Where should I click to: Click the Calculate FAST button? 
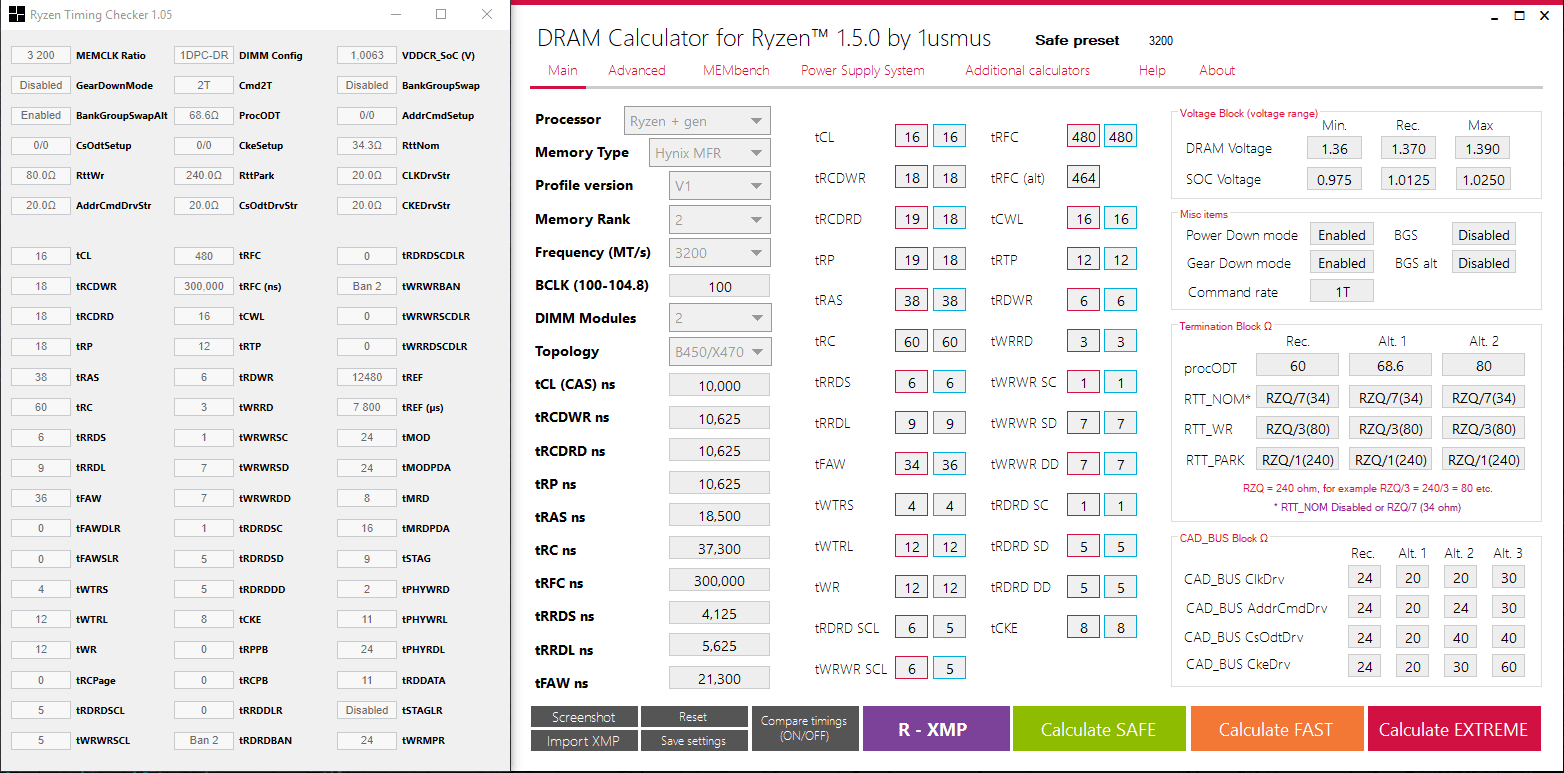tap(1276, 729)
